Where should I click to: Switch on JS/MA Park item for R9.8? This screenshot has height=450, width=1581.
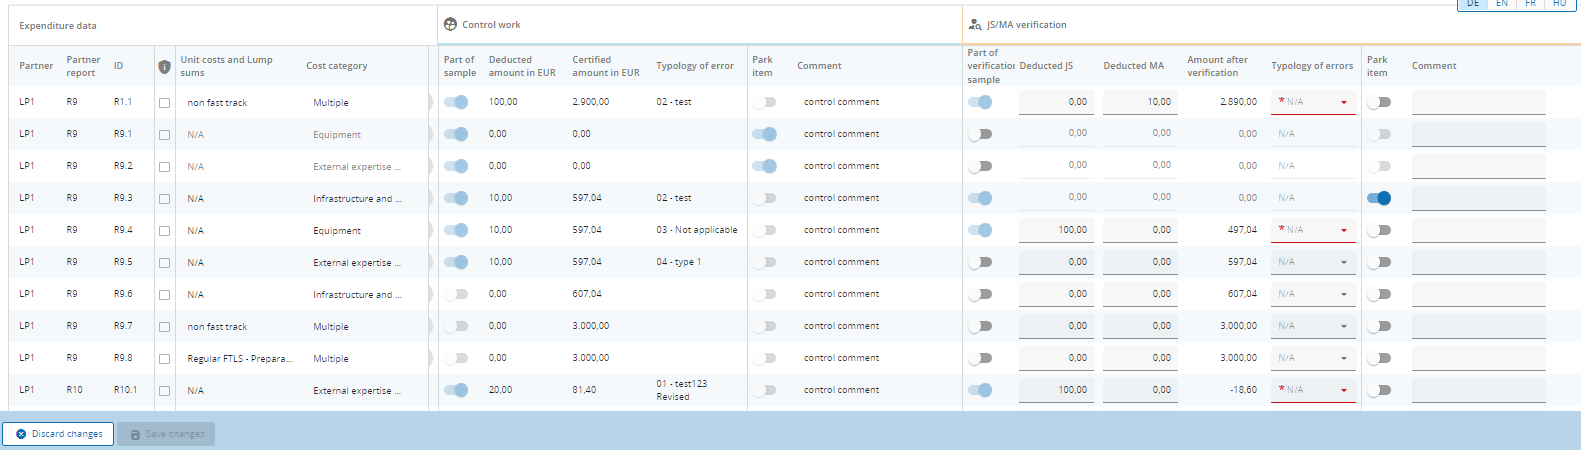tap(1379, 358)
